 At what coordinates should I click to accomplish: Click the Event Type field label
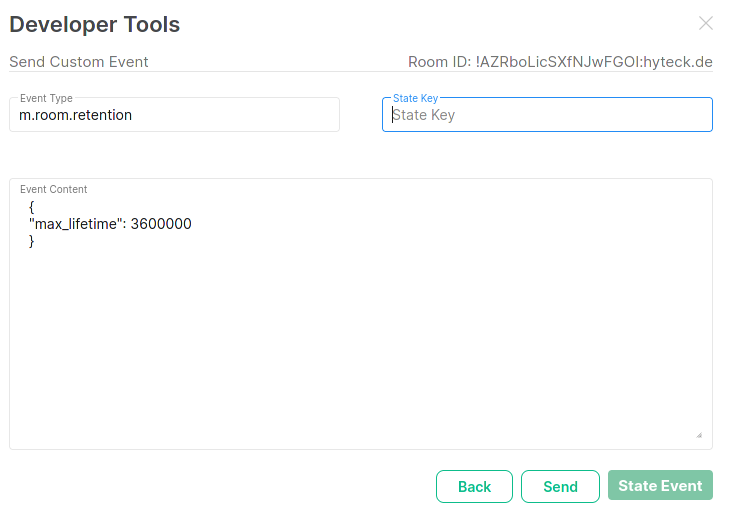pos(46,98)
